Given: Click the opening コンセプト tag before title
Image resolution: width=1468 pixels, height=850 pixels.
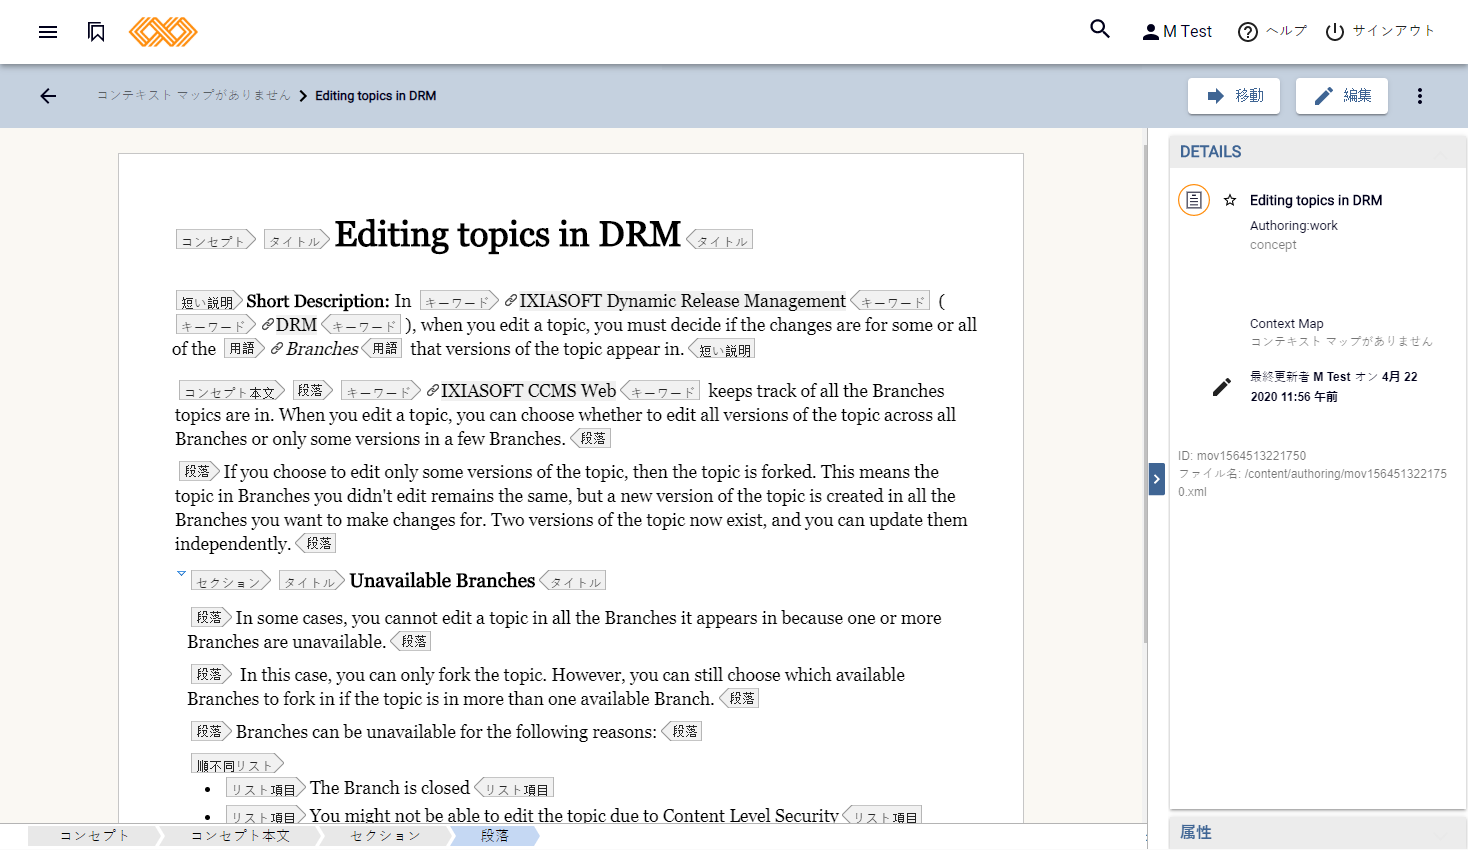Looking at the screenshot, I should (216, 240).
